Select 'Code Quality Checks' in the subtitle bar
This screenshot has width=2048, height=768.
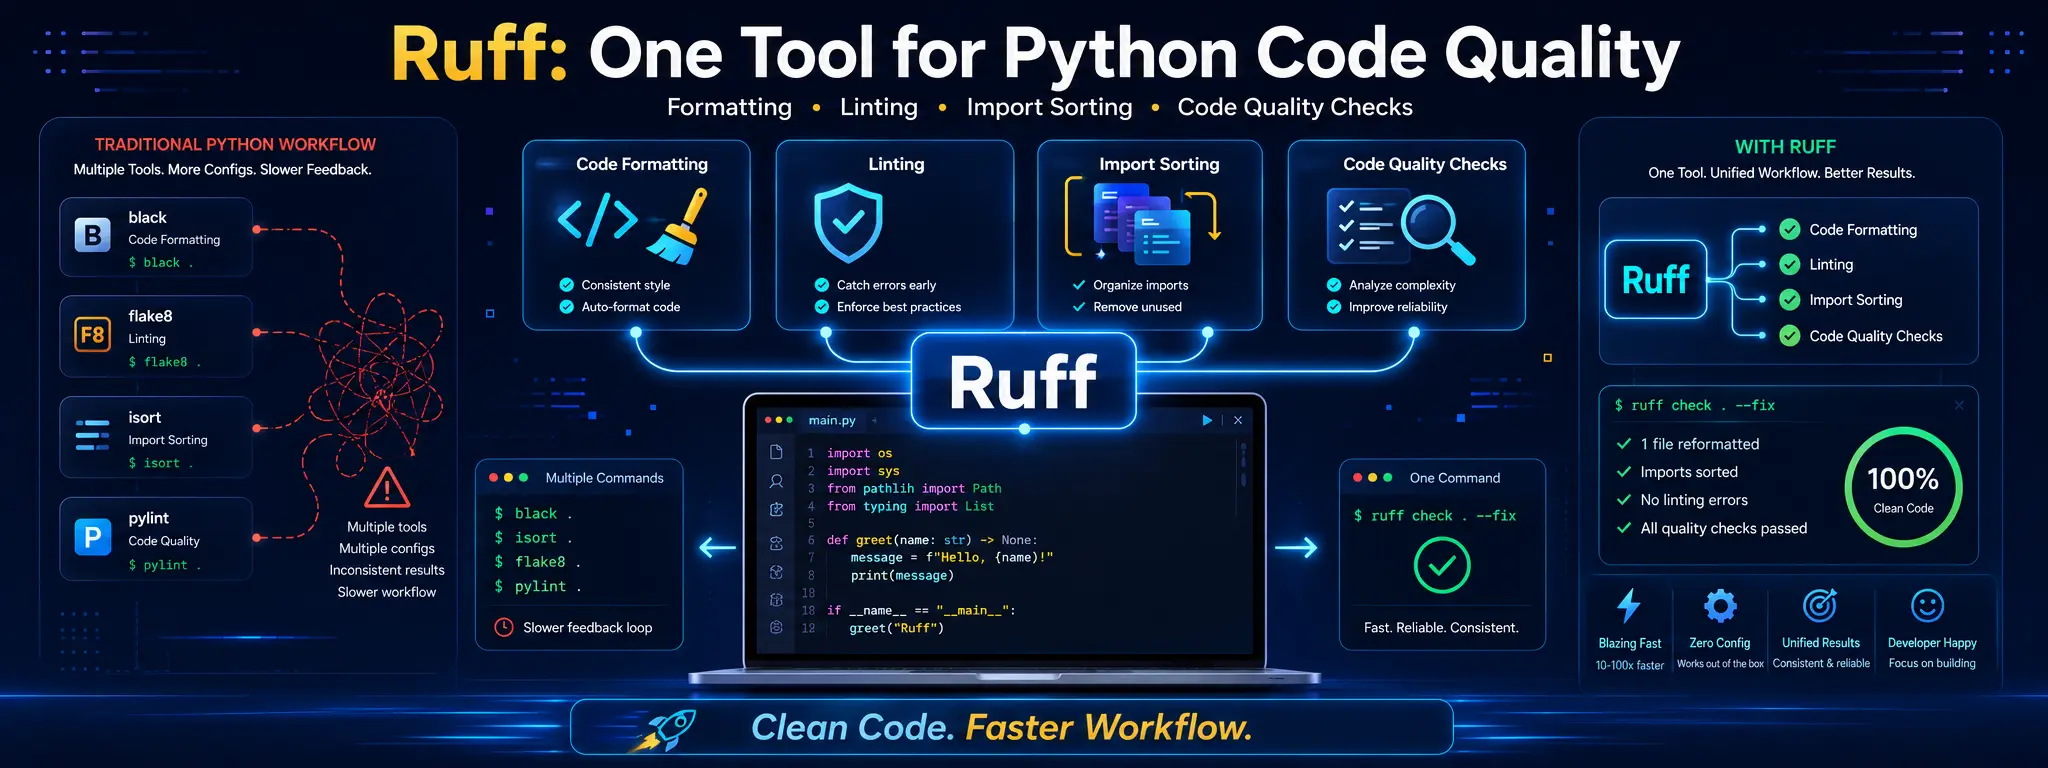(1295, 107)
